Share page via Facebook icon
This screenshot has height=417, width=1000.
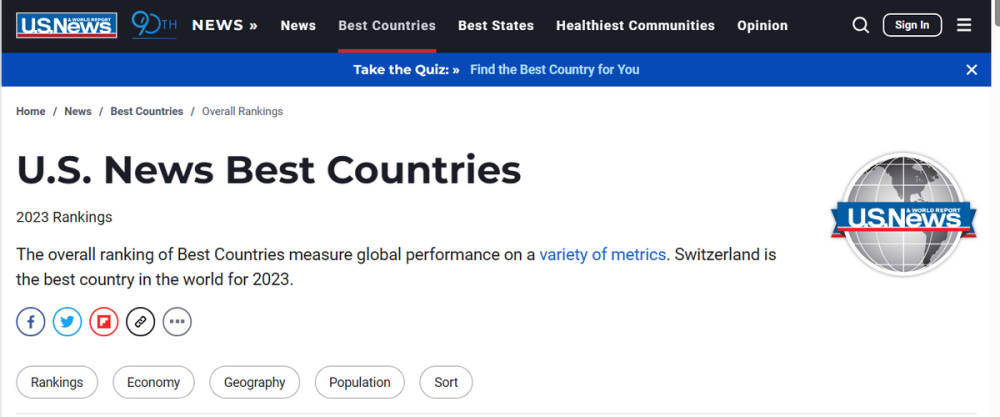[31, 322]
